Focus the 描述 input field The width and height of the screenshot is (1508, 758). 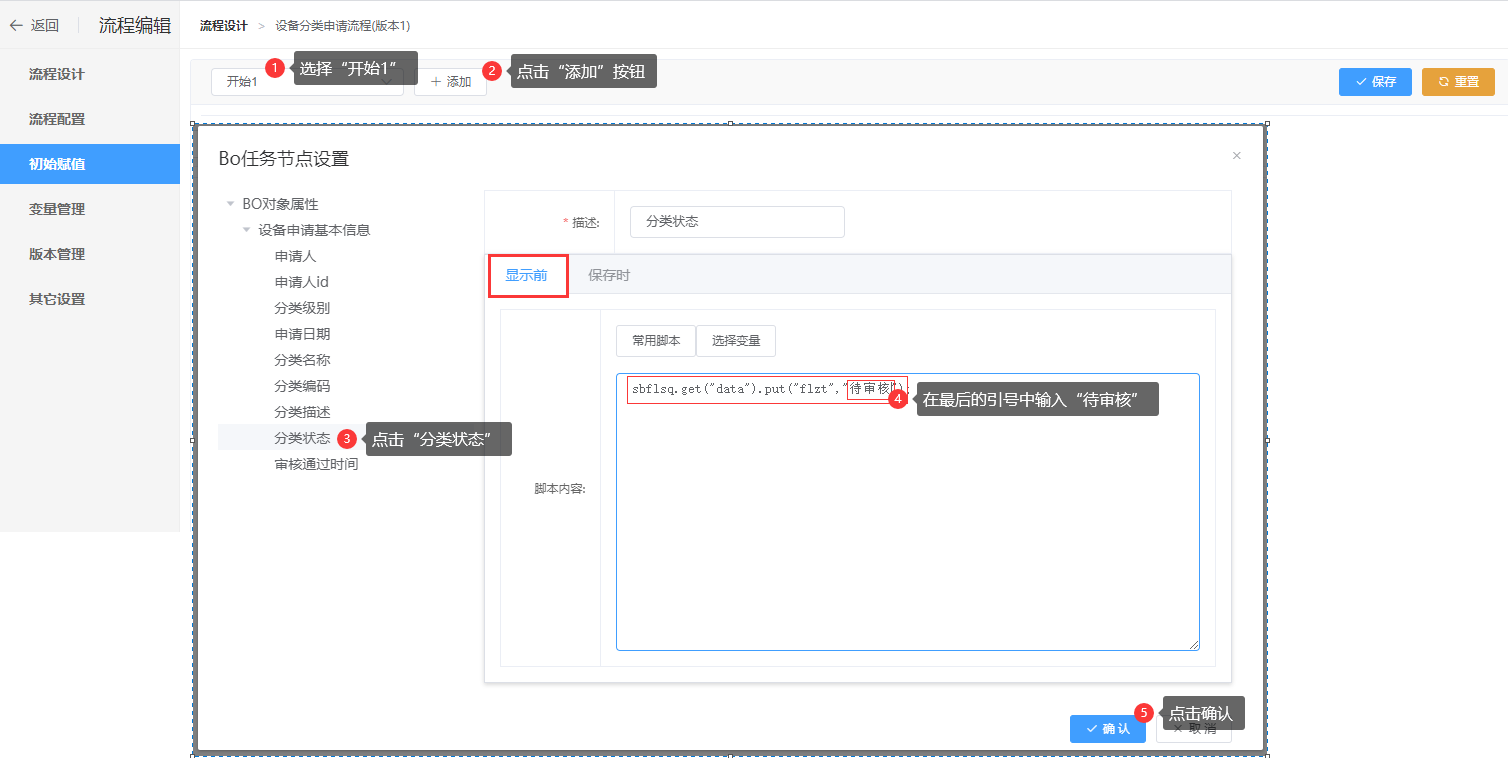[737, 222]
